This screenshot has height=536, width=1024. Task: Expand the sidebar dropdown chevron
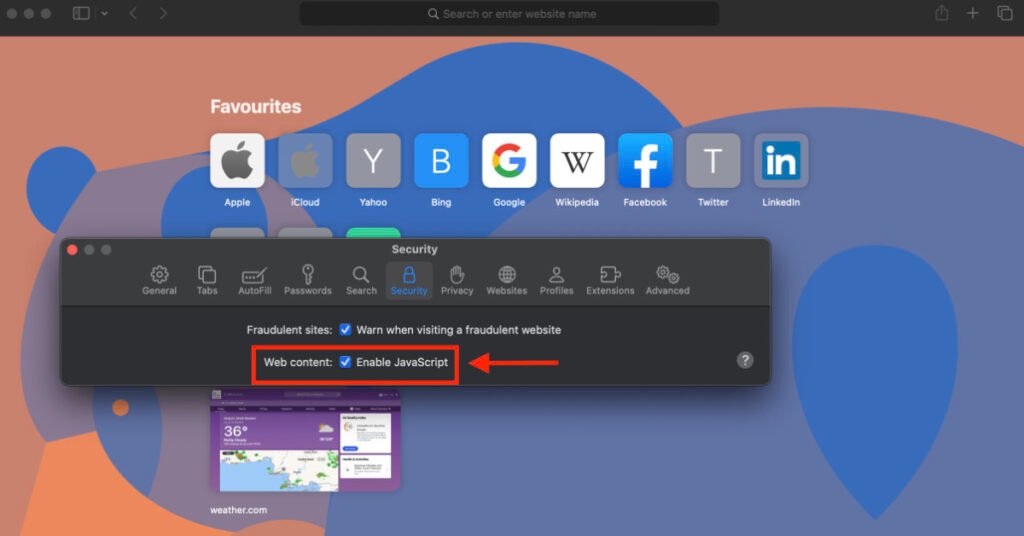tap(104, 14)
